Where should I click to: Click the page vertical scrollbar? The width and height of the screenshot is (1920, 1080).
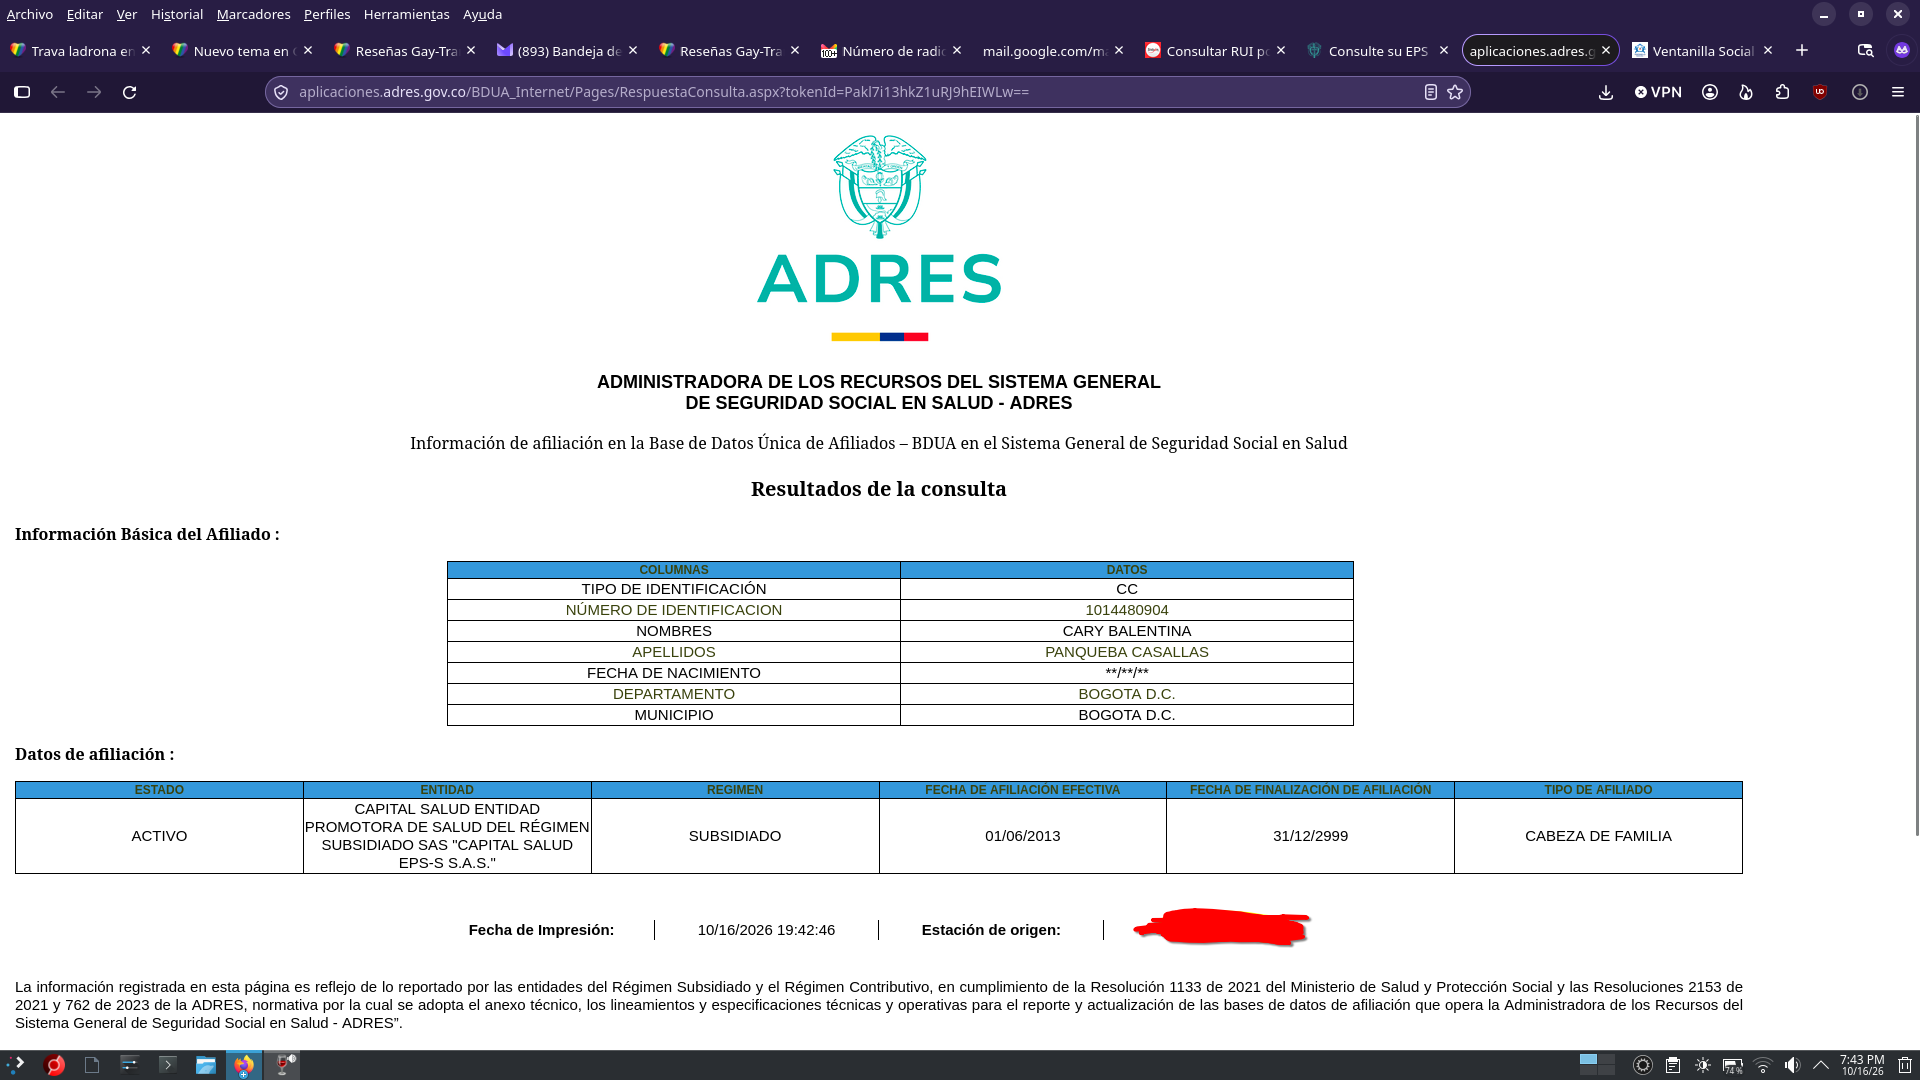point(1916,475)
